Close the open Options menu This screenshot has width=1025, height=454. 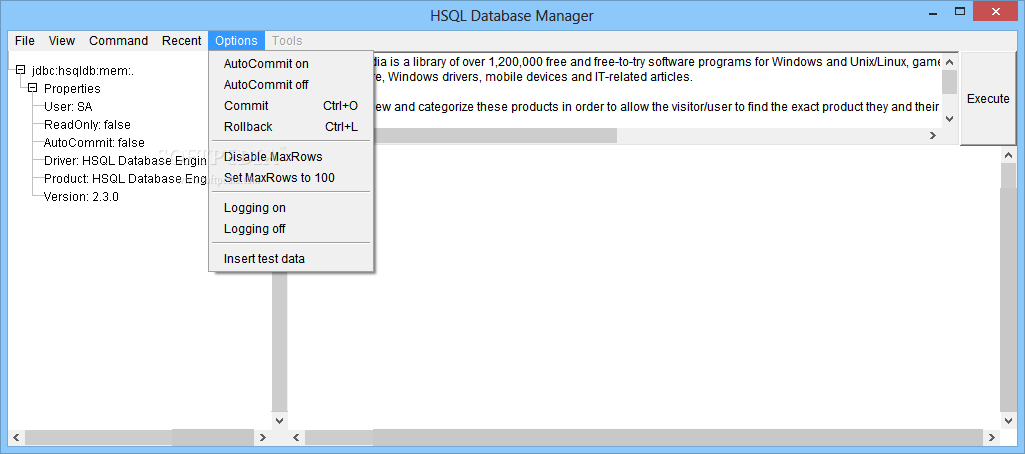pyautogui.click(x=237, y=41)
